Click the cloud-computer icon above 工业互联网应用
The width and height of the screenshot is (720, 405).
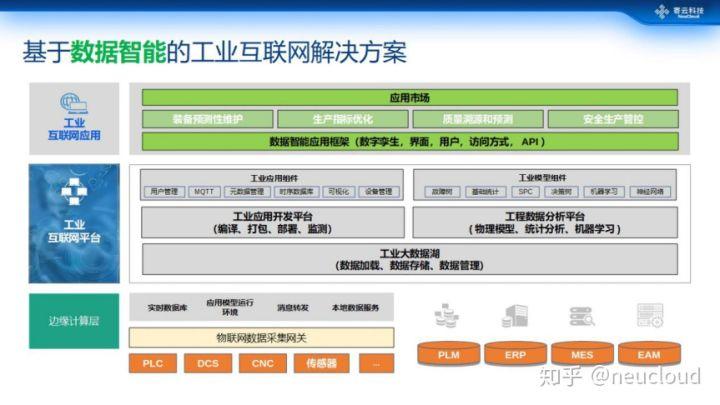tap(74, 103)
